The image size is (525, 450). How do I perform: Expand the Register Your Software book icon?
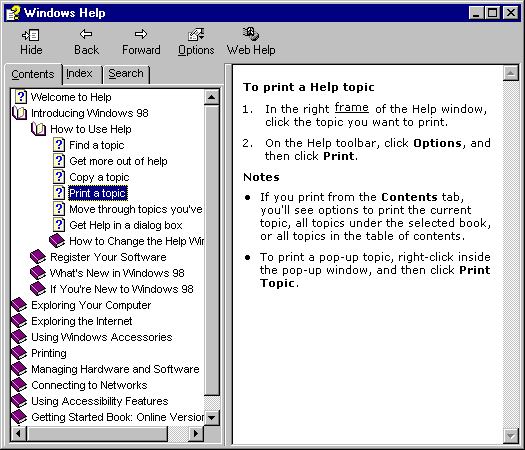pyautogui.click(x=38, y=257)
